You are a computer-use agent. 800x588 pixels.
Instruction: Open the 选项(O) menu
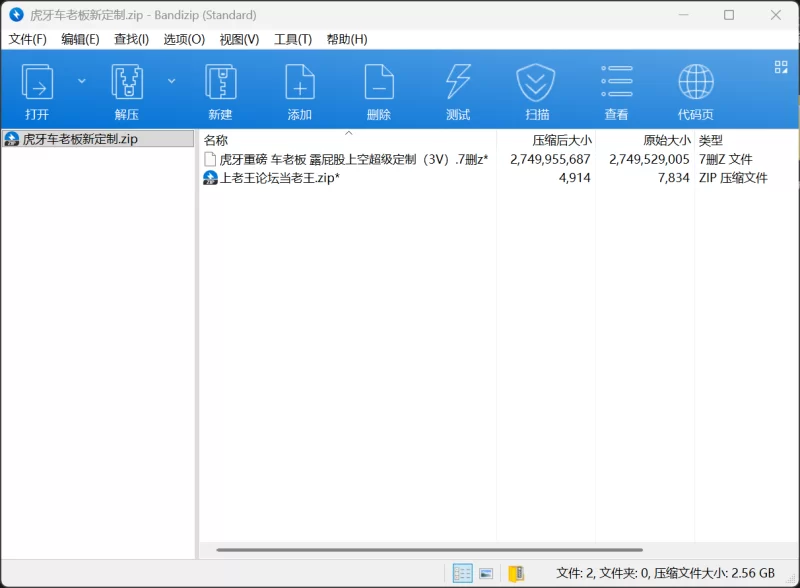184,39
